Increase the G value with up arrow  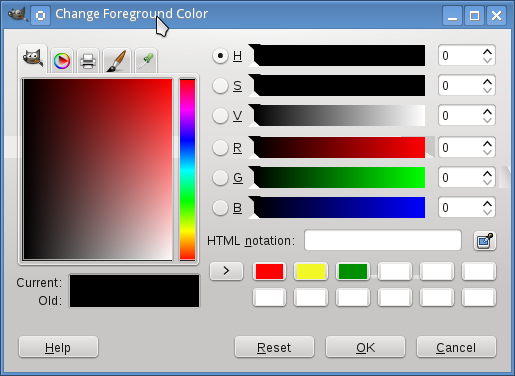click(x=487, y=173)
